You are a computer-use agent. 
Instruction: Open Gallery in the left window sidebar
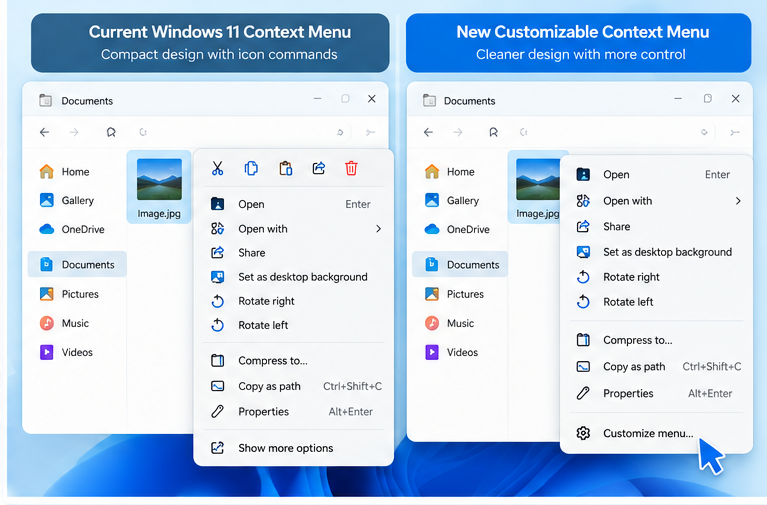coord(76,200)
